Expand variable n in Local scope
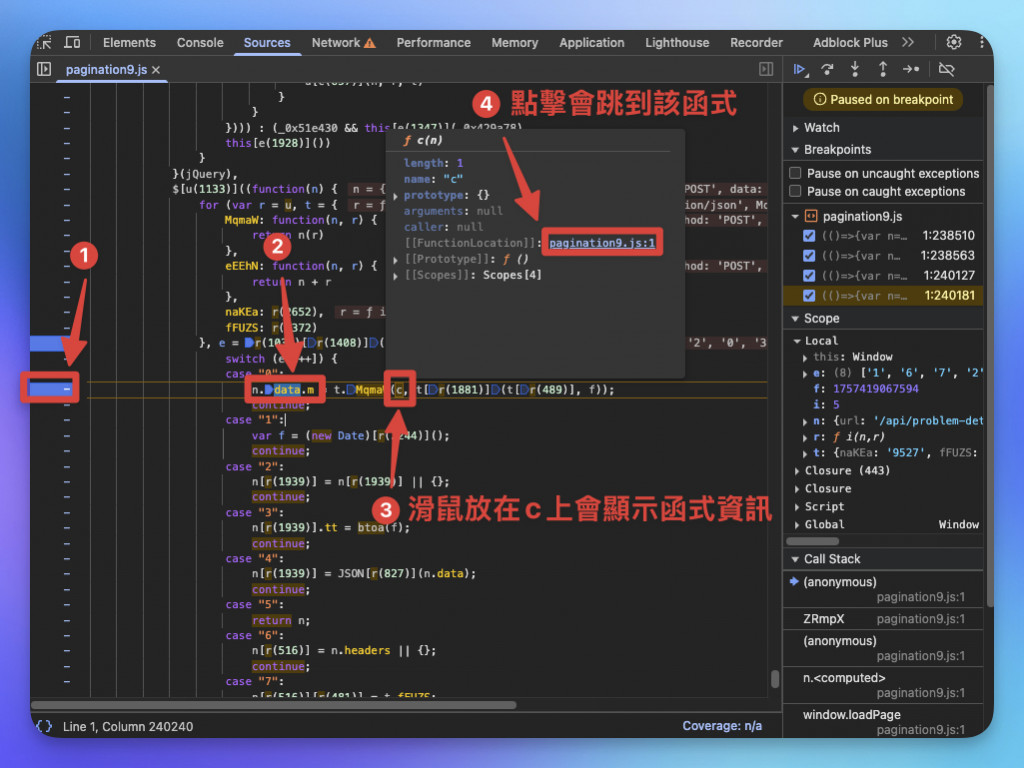 pyautogui.click(x=805, y=421)
